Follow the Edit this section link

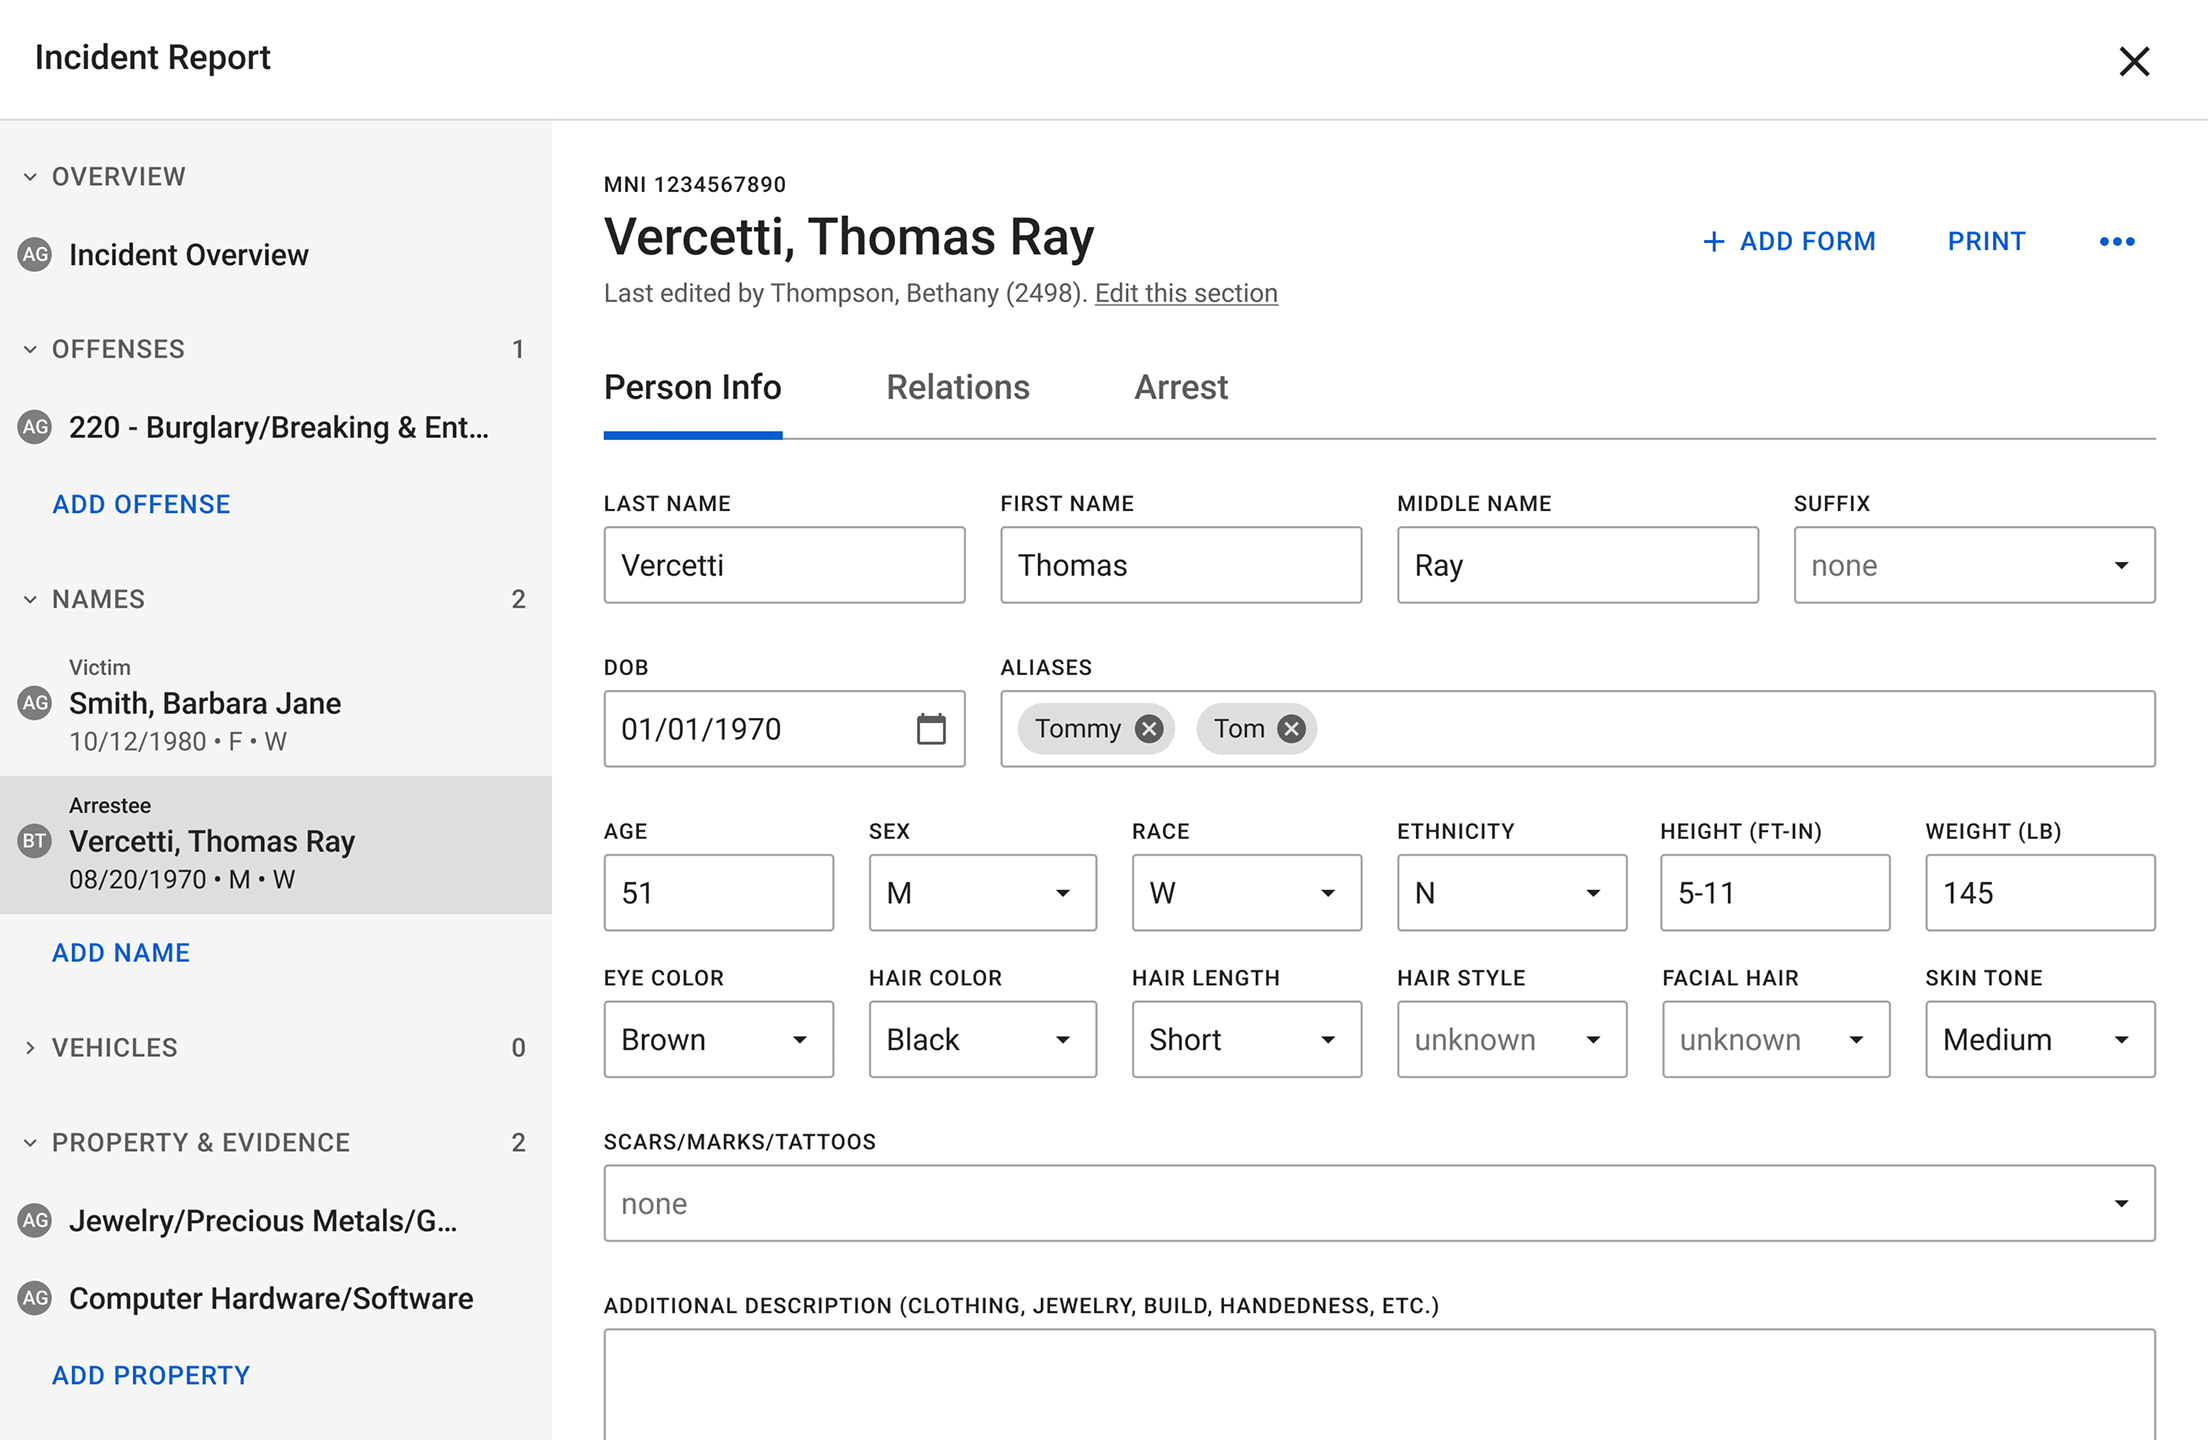[1186, 293]
